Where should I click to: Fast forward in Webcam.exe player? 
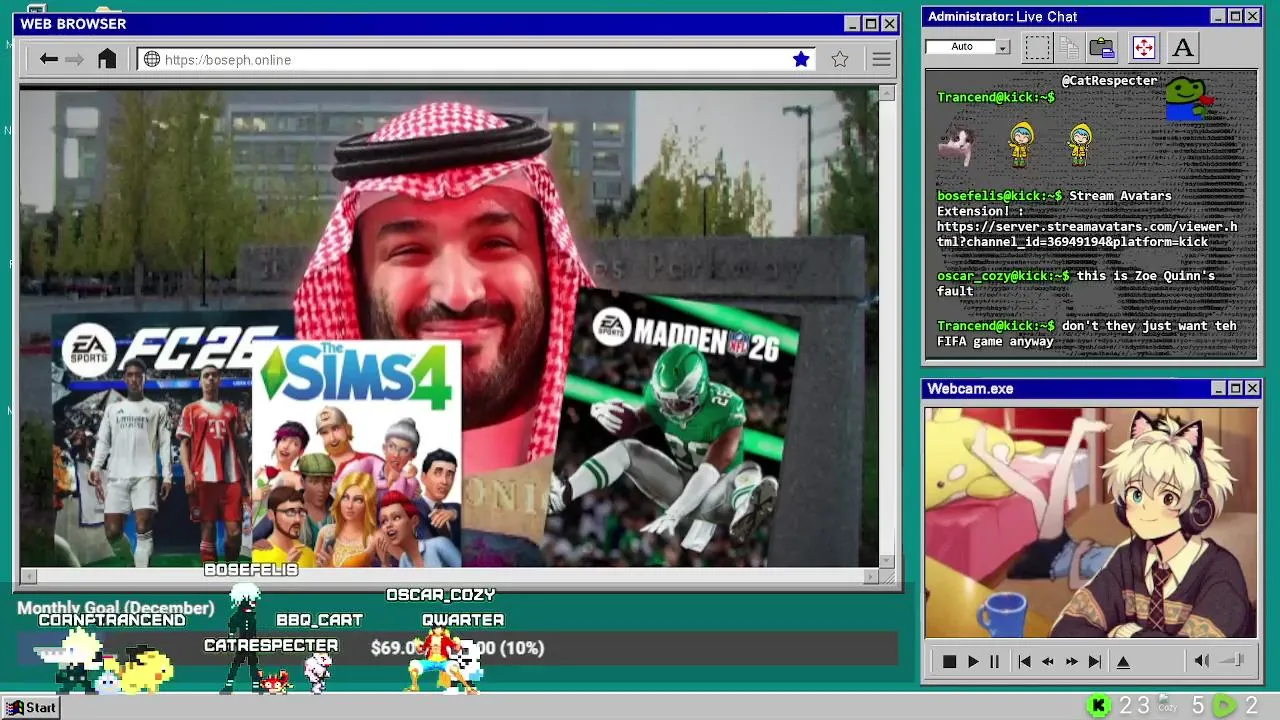click(1071, 661)
